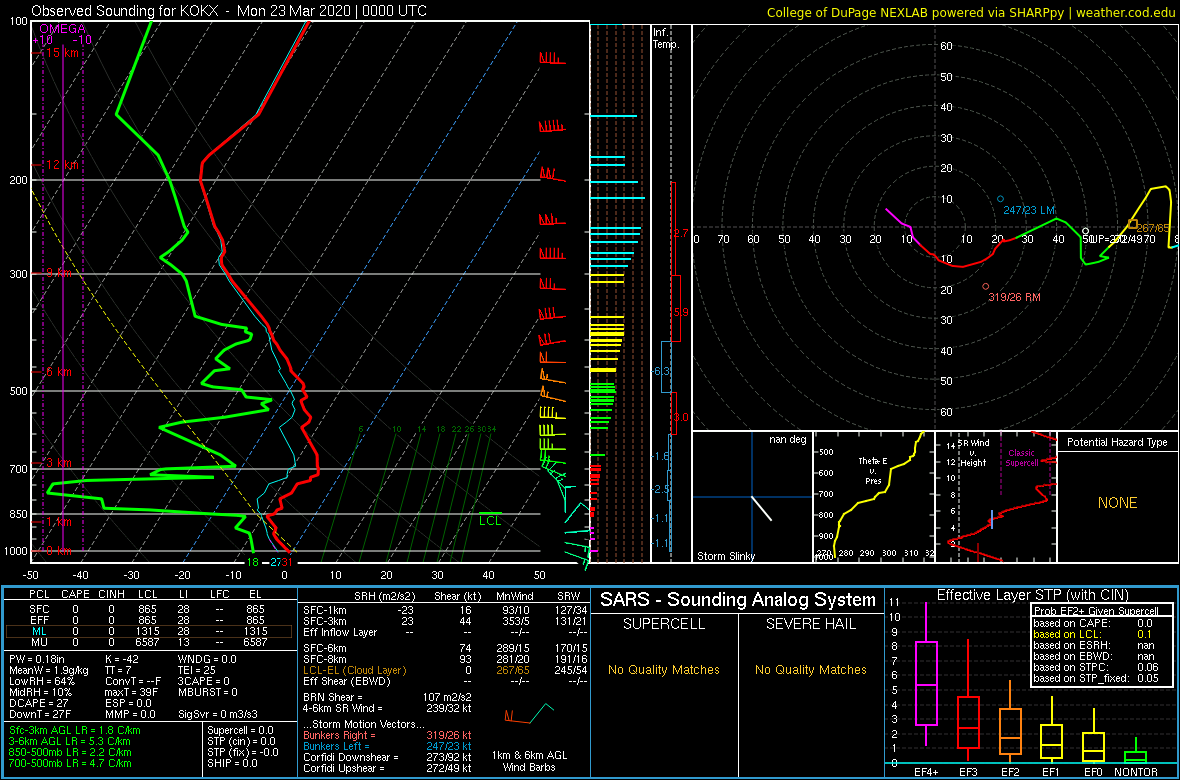The image size is (1180, 780).
Task: Click the Potential Hazard Type heading
Action: (x=1118, y=442)
